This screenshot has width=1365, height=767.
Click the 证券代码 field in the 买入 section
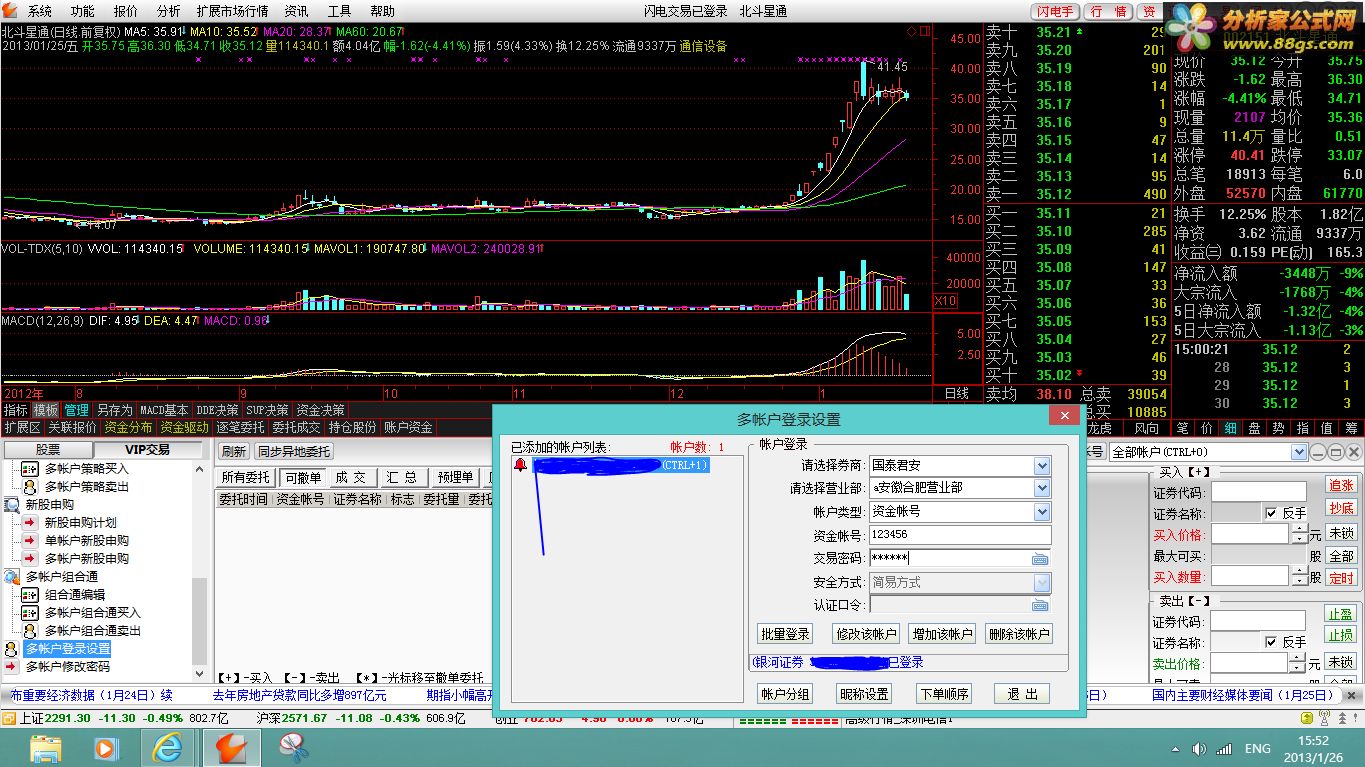tap(1259, 492)
